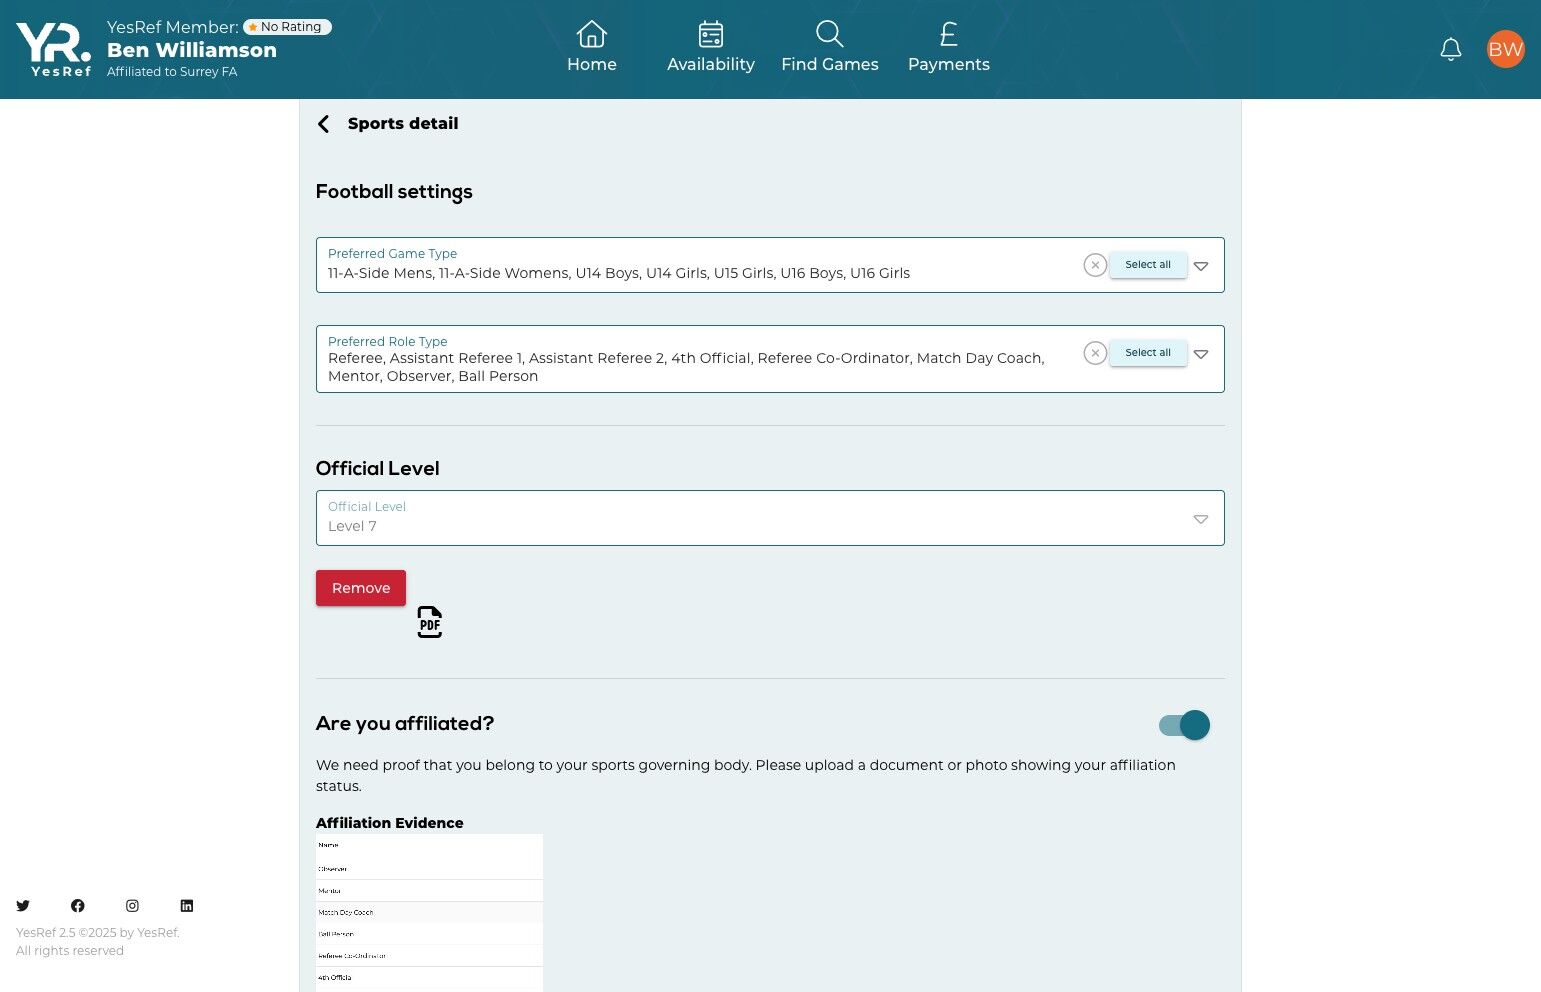The height and width of the screenshot is (992, 1541).
Task: Clear the Preferred Role Type selections
Action: [x=1095, y=353]
